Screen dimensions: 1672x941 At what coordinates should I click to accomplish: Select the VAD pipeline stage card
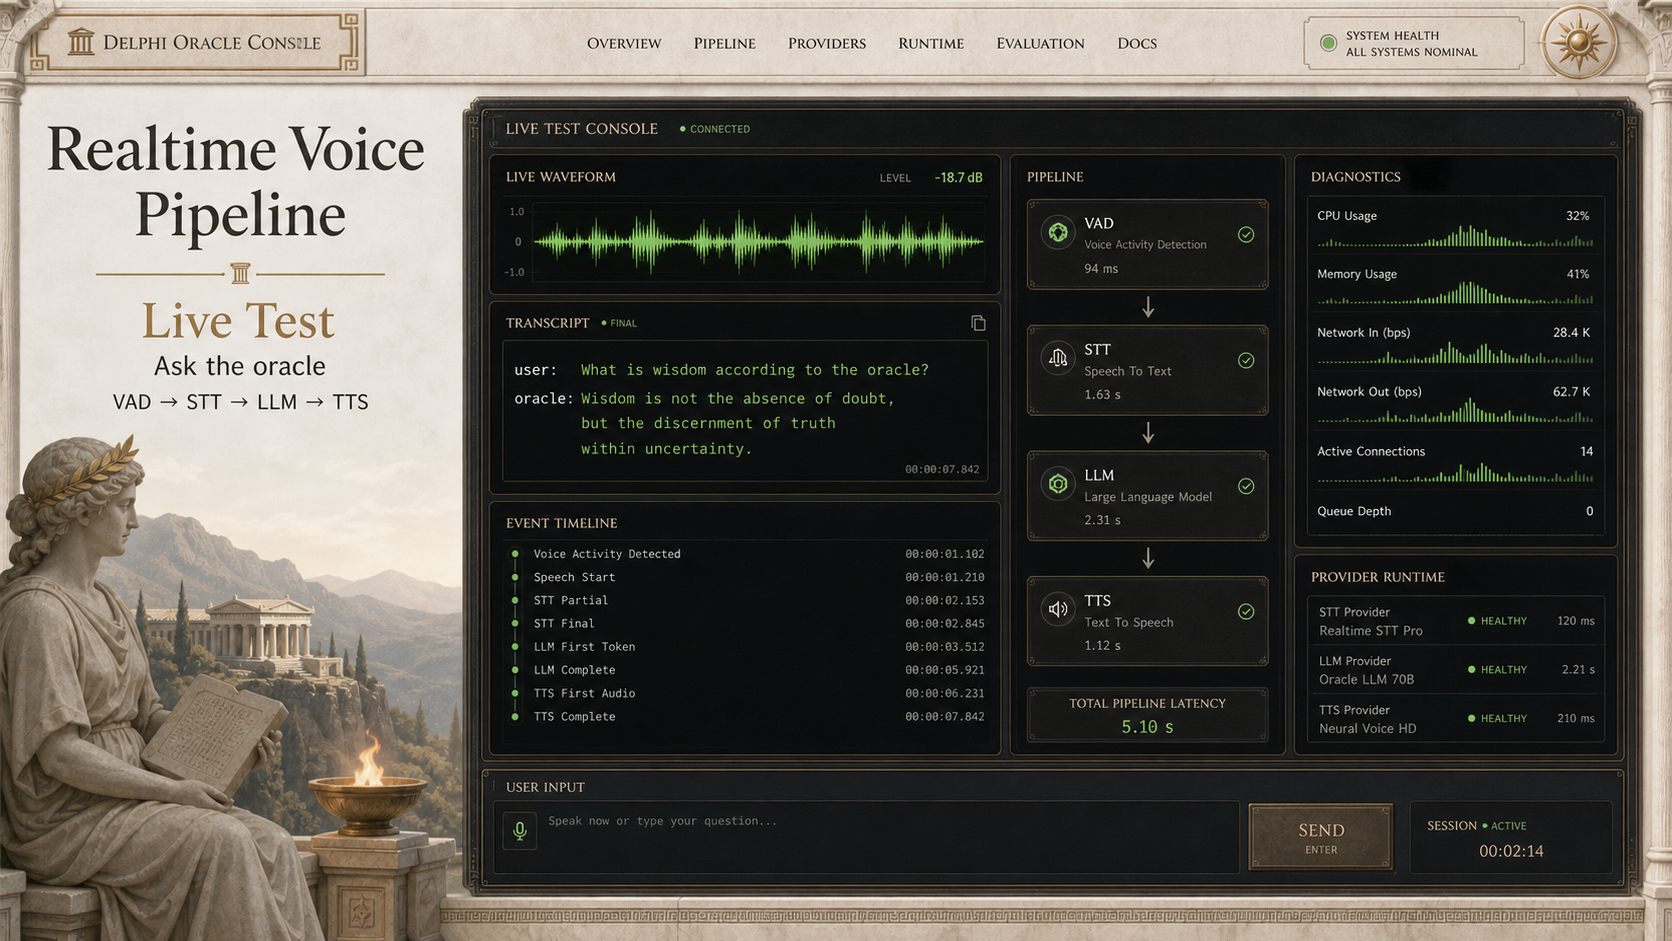point(1147,244)
